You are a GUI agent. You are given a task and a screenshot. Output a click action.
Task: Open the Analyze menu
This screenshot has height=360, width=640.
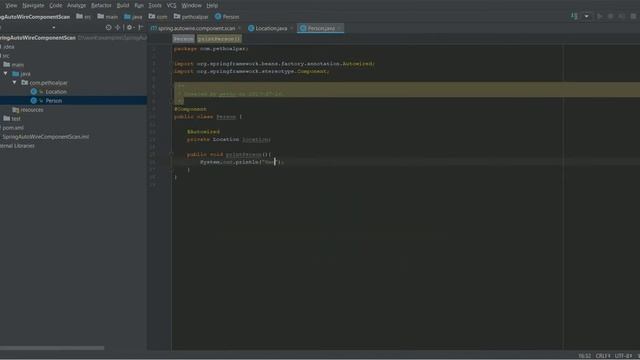[x=76, y=5]
